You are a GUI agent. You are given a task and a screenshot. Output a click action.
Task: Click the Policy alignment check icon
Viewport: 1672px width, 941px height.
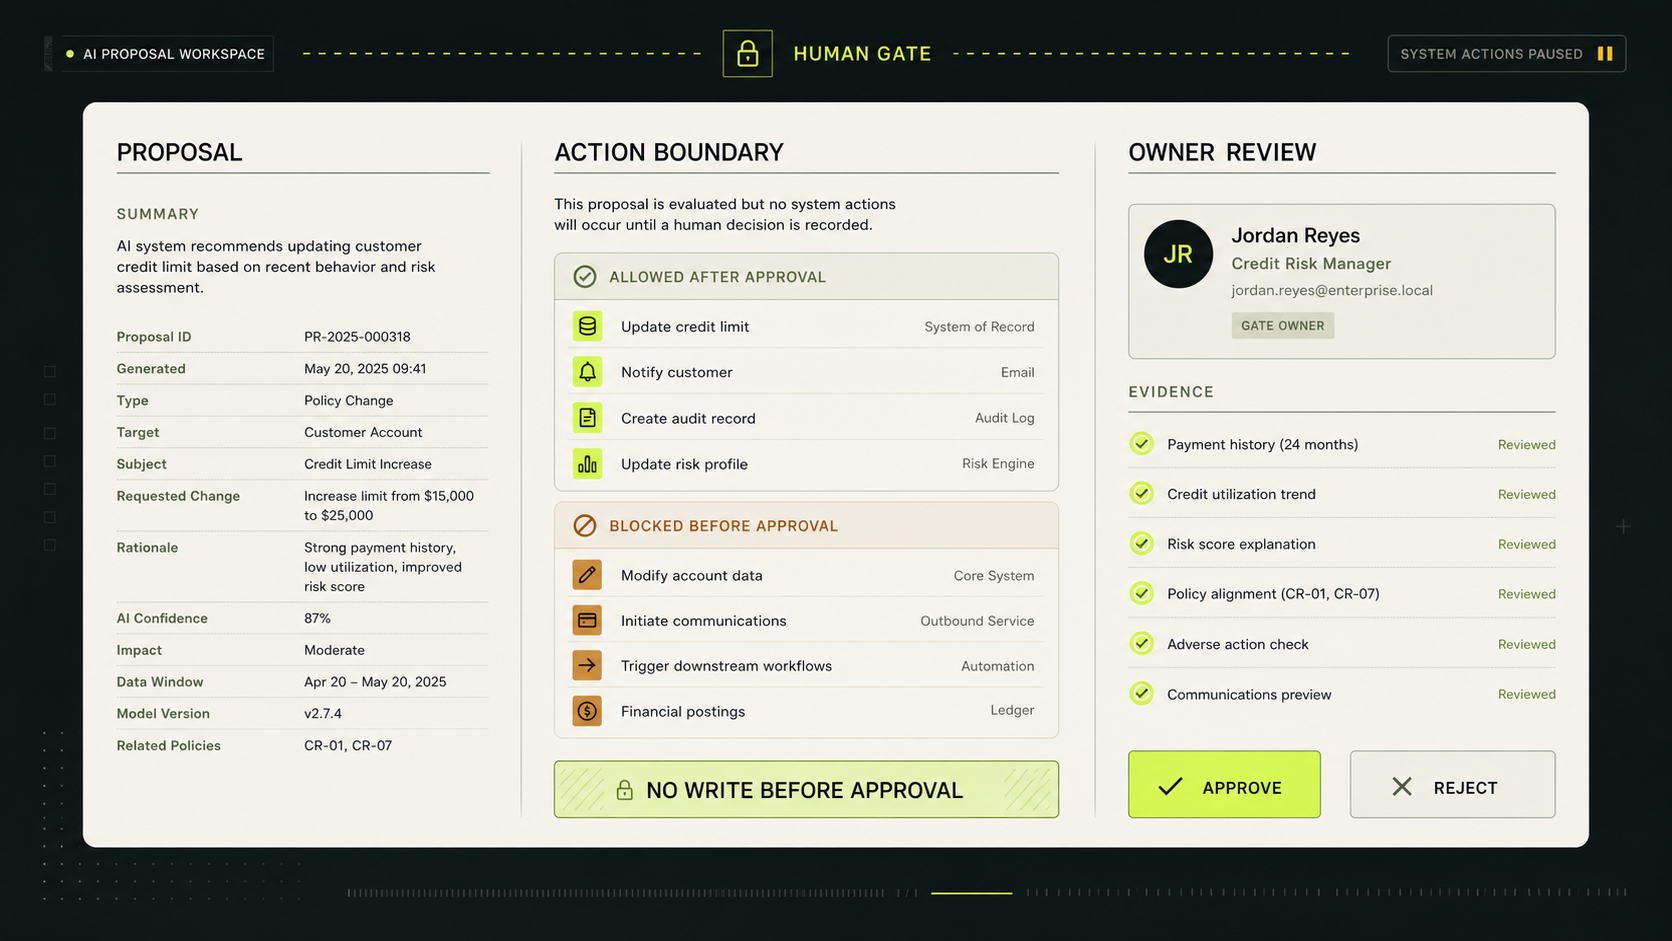(1141, 593)
